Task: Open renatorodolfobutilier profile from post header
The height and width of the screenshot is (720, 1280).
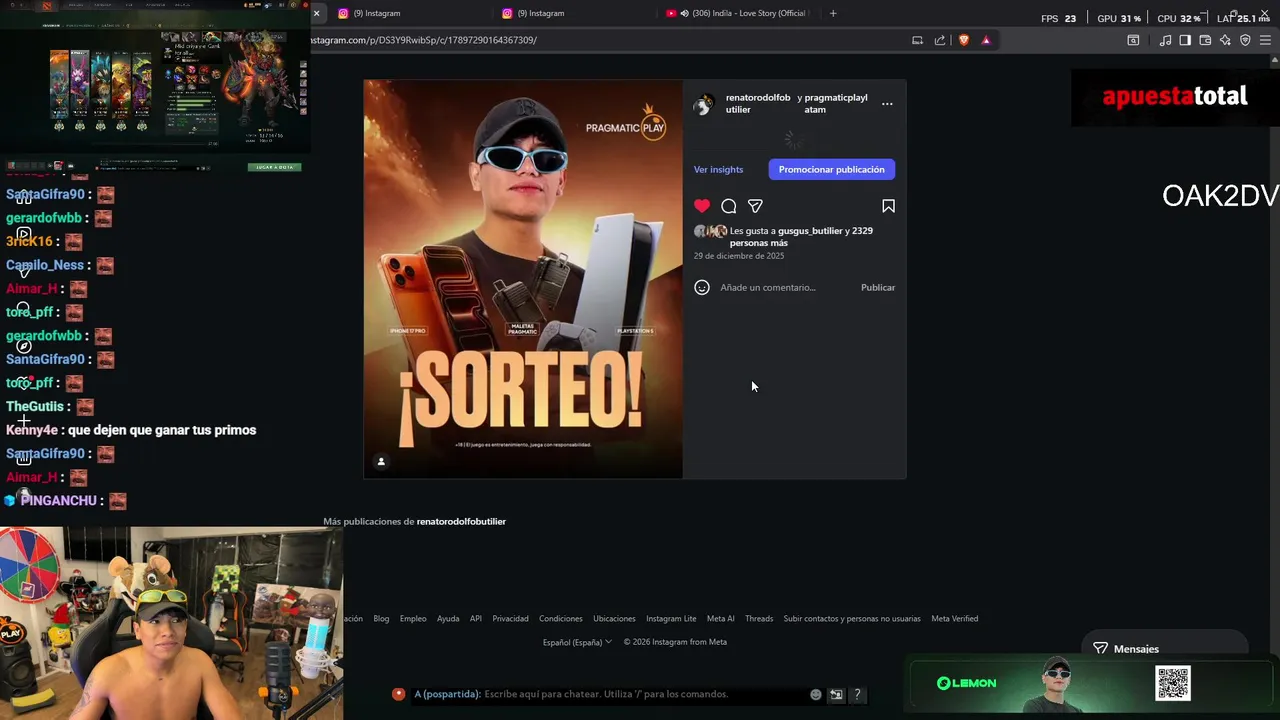Action: (x=758, y=103)
